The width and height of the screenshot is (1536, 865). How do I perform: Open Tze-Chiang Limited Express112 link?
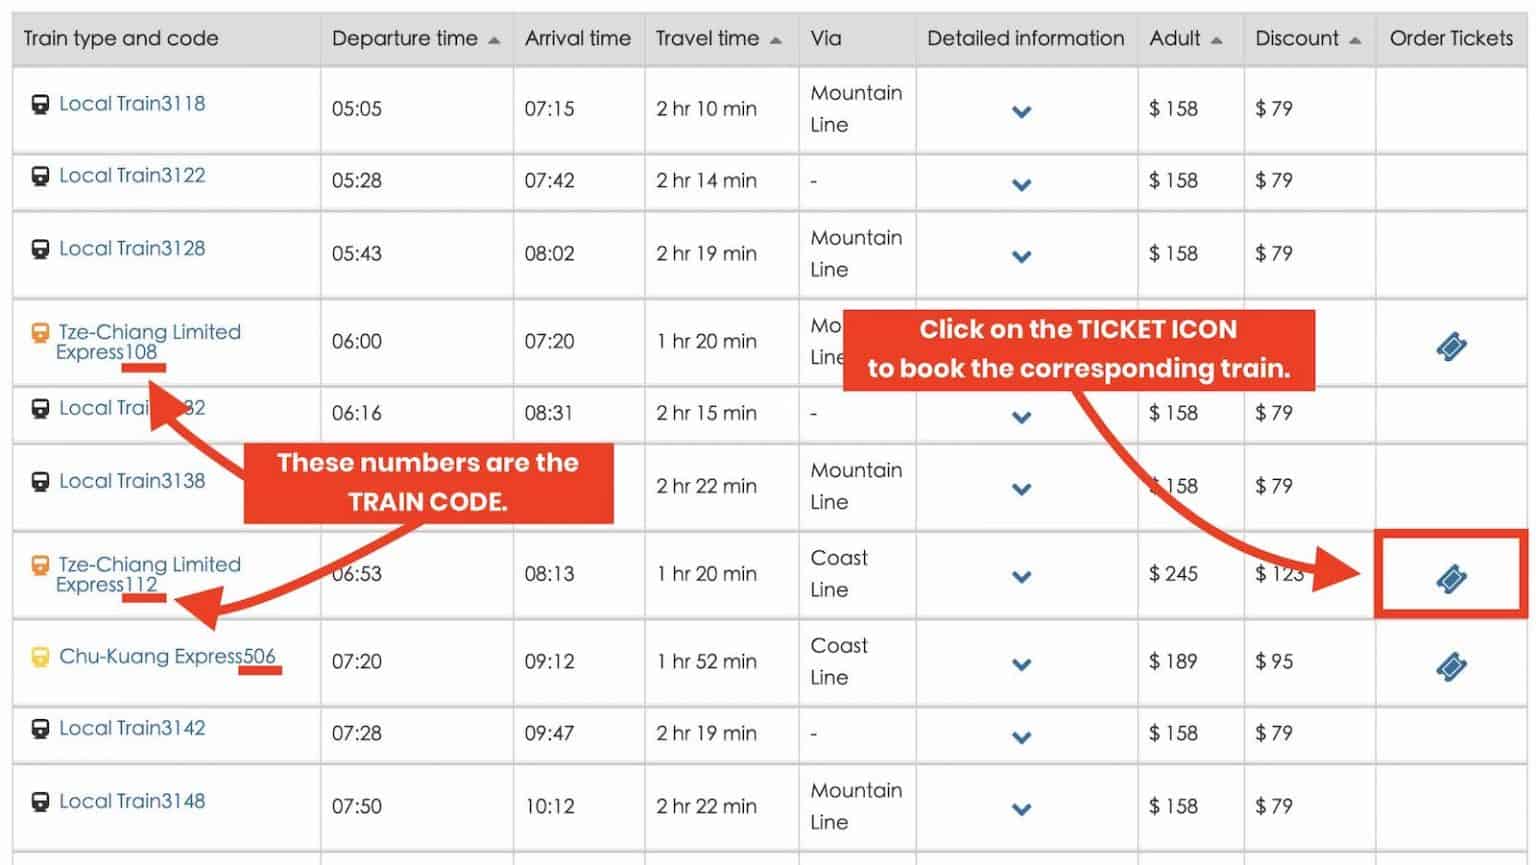click(x=148, y=574)
